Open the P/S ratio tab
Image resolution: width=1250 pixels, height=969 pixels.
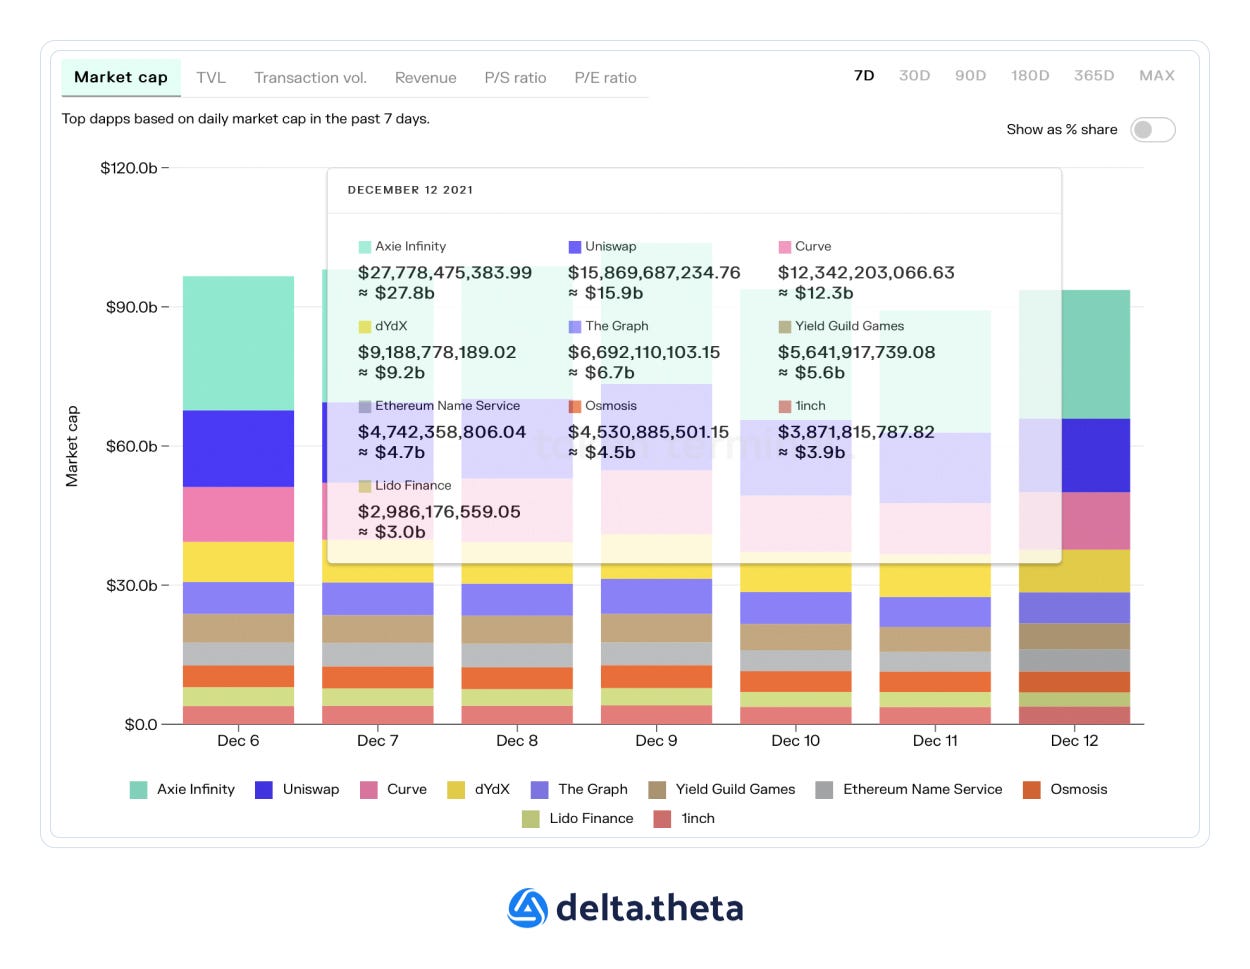click(x=515, y=77)
